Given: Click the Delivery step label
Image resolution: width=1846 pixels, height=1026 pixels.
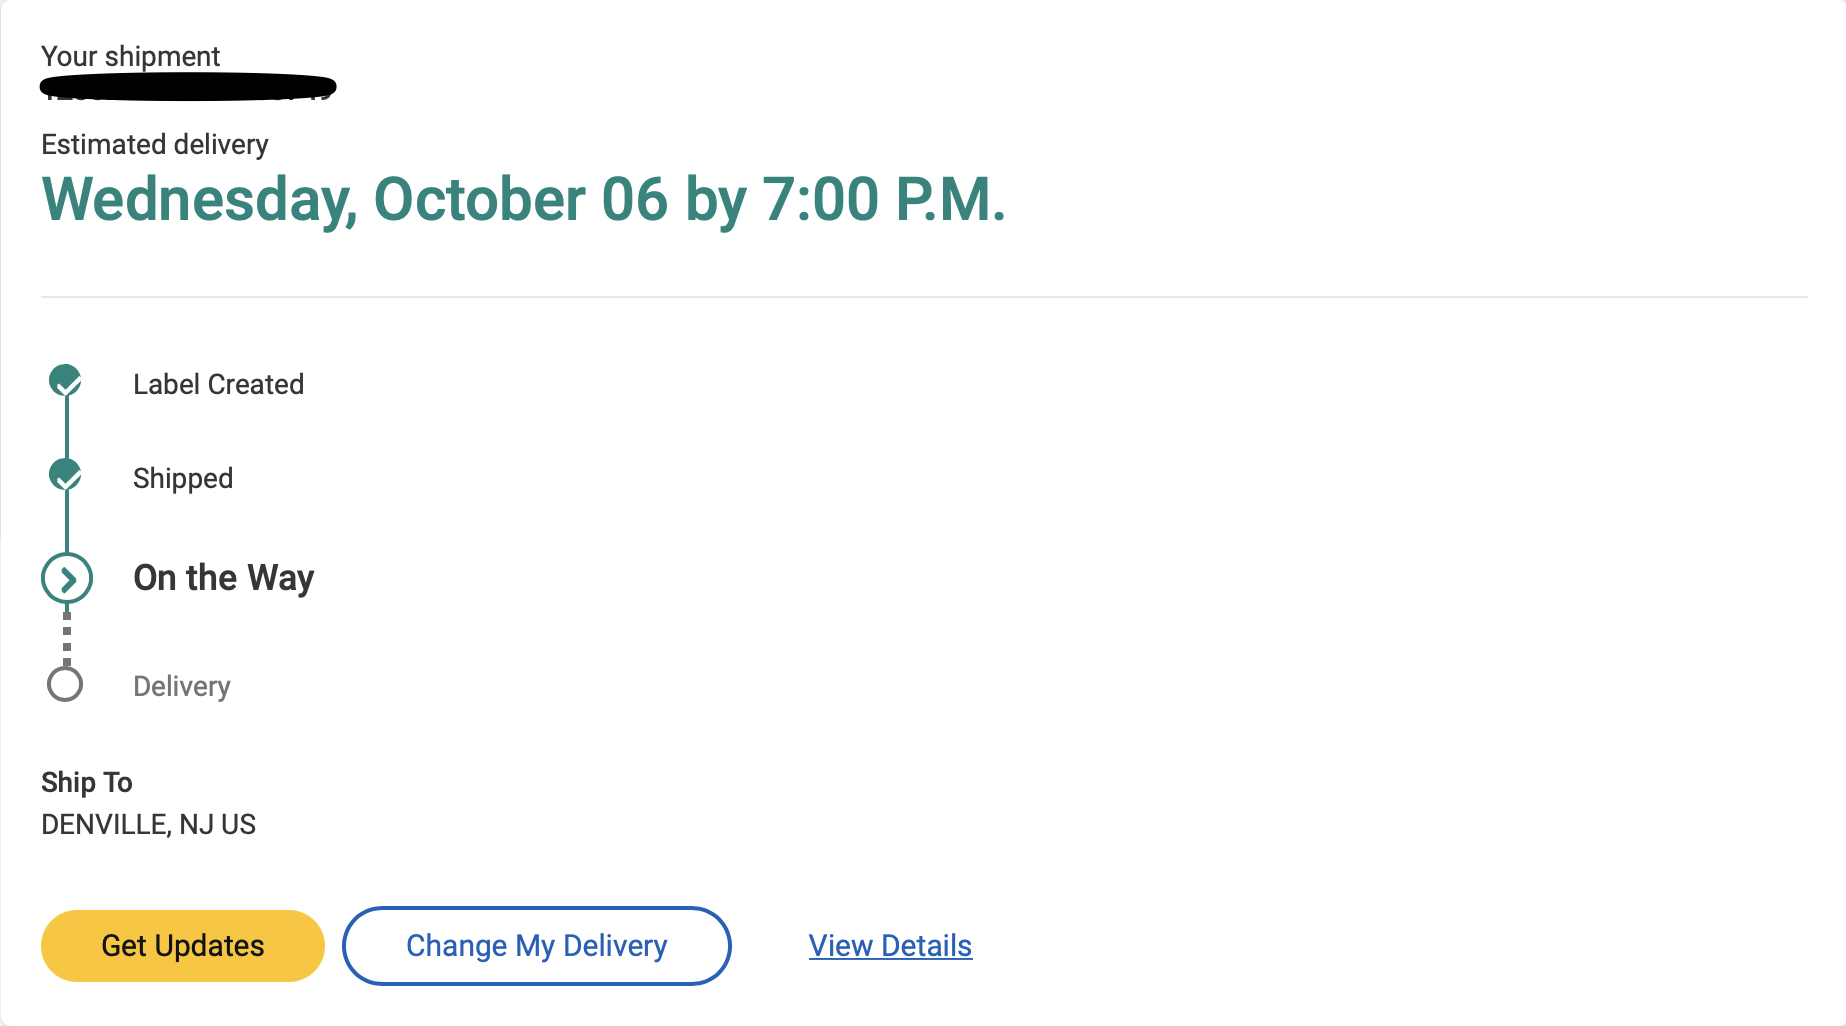Looking at the screenshot, I should coord(182,687).
